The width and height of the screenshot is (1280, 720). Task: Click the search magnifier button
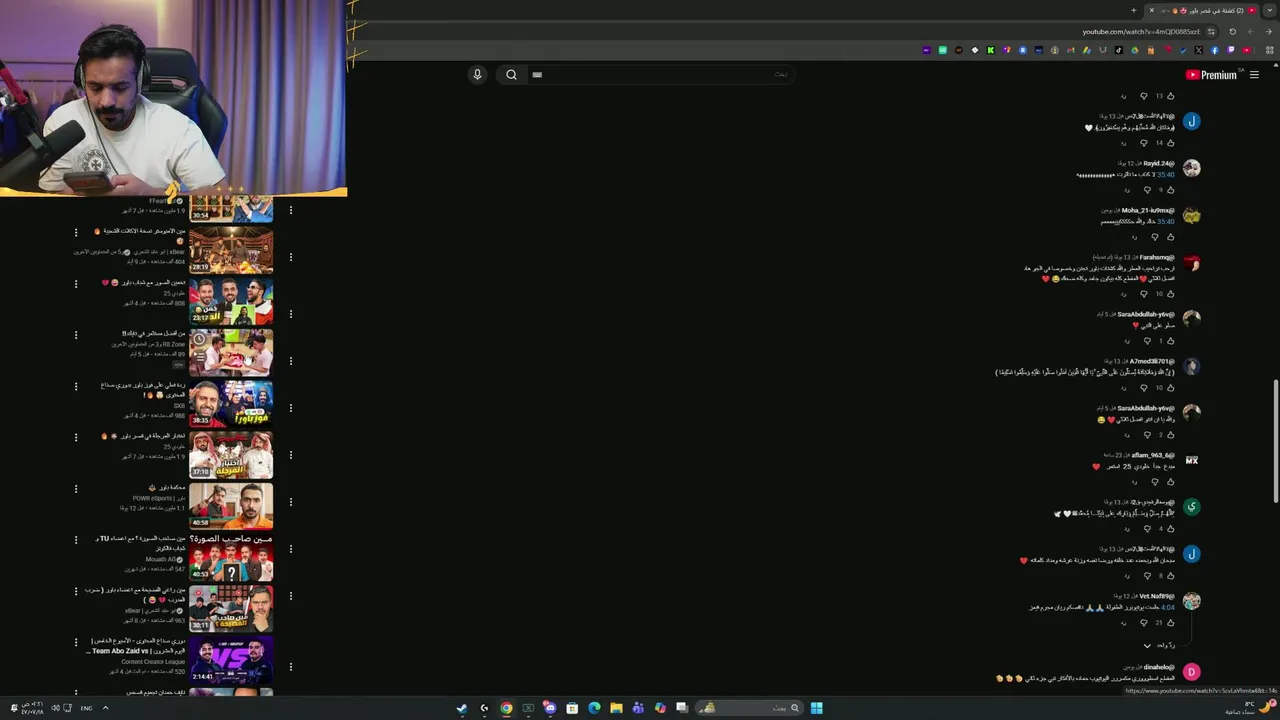click(x=511, y=74)
